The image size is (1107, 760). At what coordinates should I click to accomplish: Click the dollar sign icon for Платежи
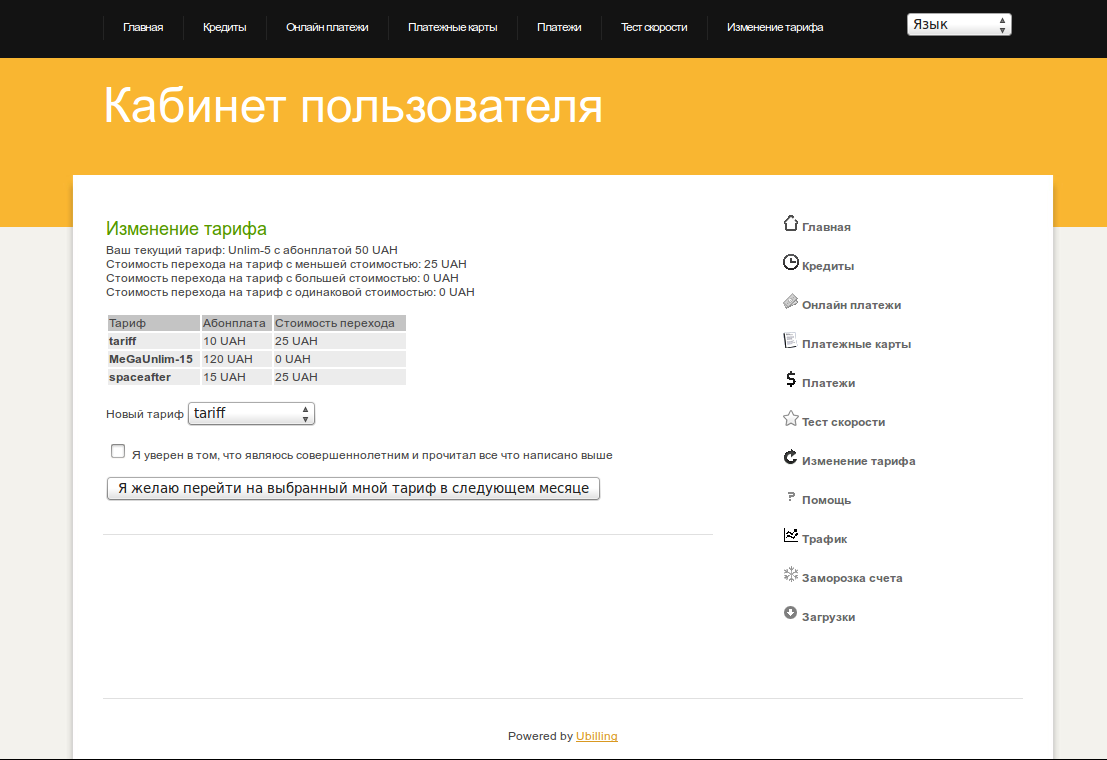(x=790, y=380)
